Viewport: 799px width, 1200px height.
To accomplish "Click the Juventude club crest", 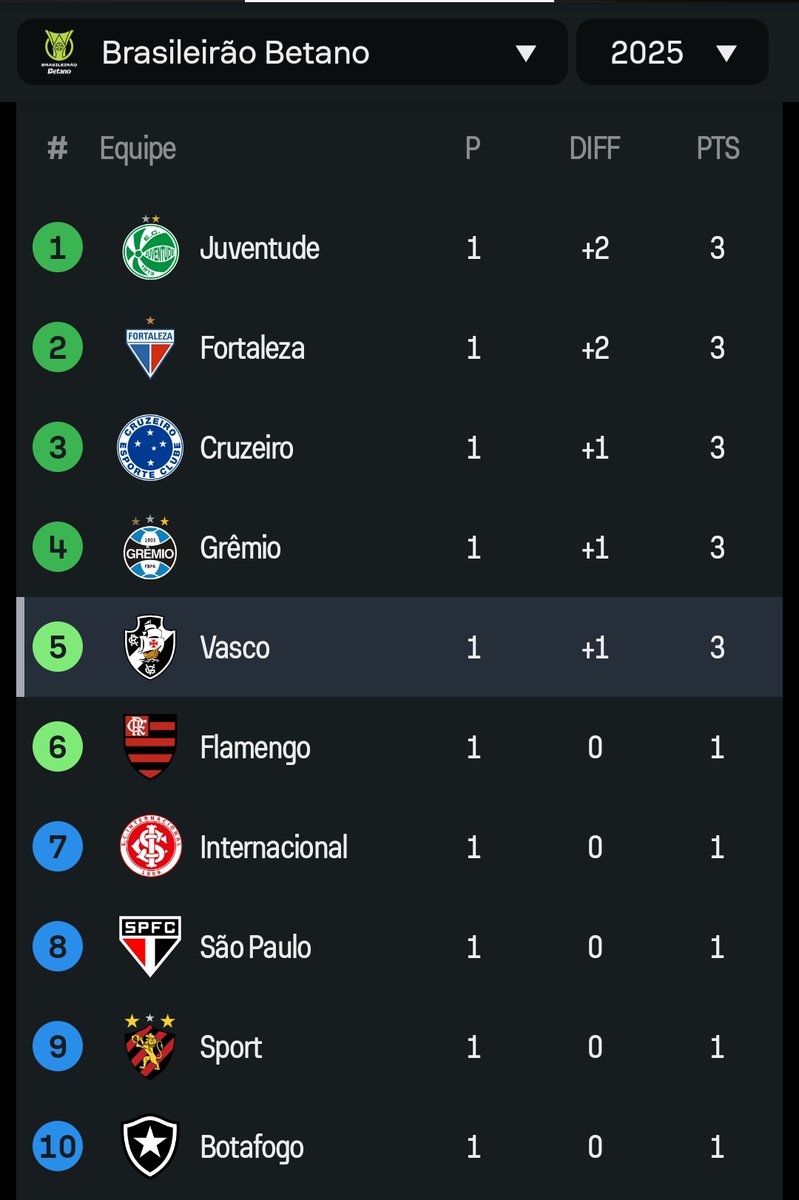I will [150, 249].
